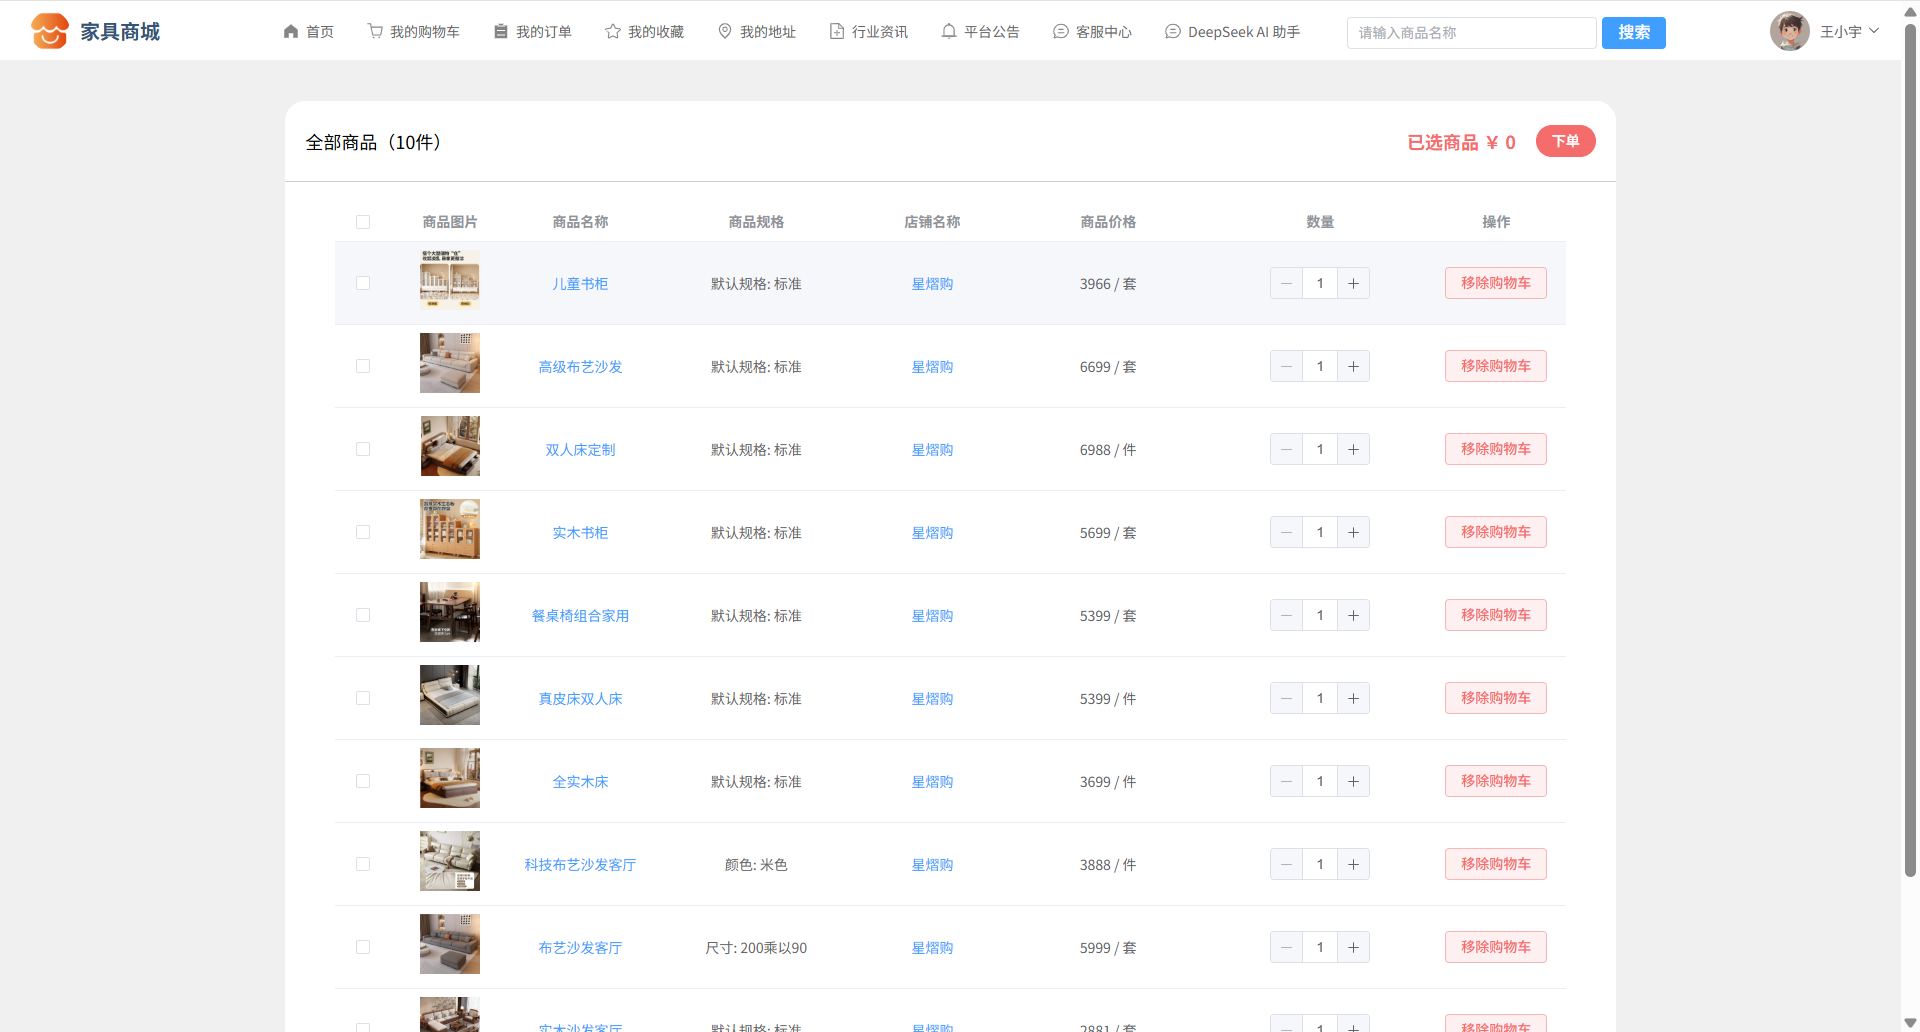
Task: Focus the product name search field
Action: pos(1471,33)
